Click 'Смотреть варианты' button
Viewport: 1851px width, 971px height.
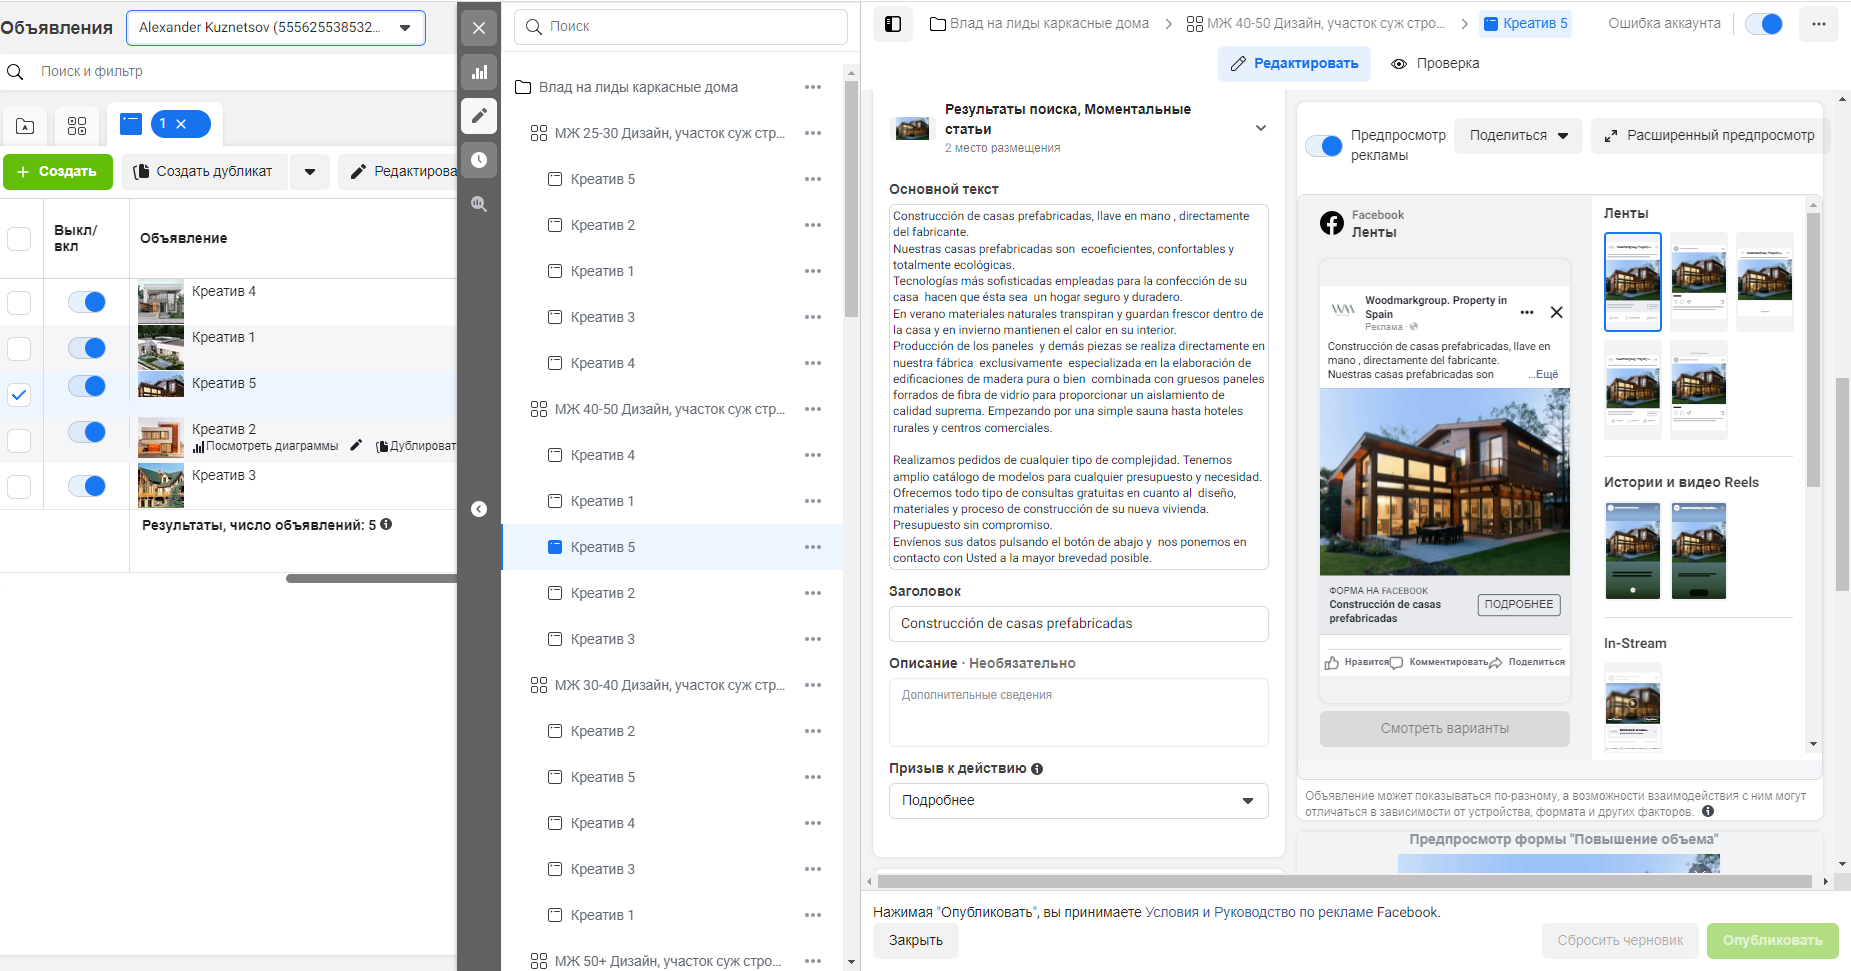point(1445,729)
